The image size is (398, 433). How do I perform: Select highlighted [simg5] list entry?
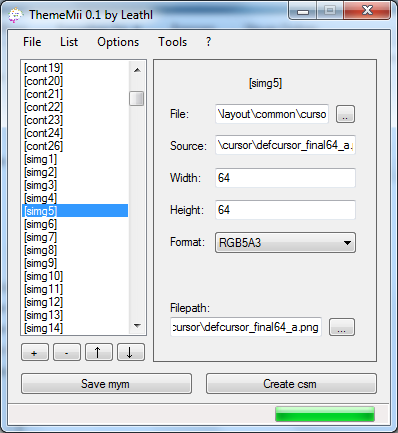tap(75, 211)
